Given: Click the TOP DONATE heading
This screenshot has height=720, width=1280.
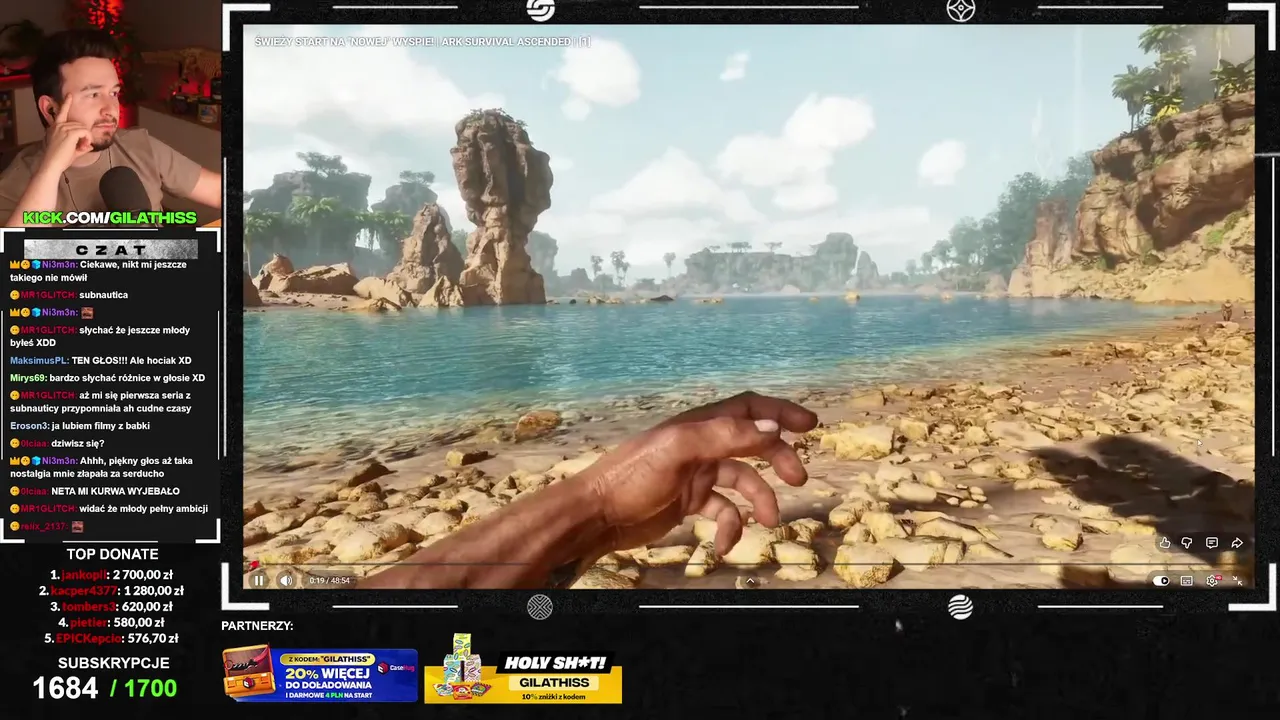Looking at the screenshot, I should pos(113,554).
